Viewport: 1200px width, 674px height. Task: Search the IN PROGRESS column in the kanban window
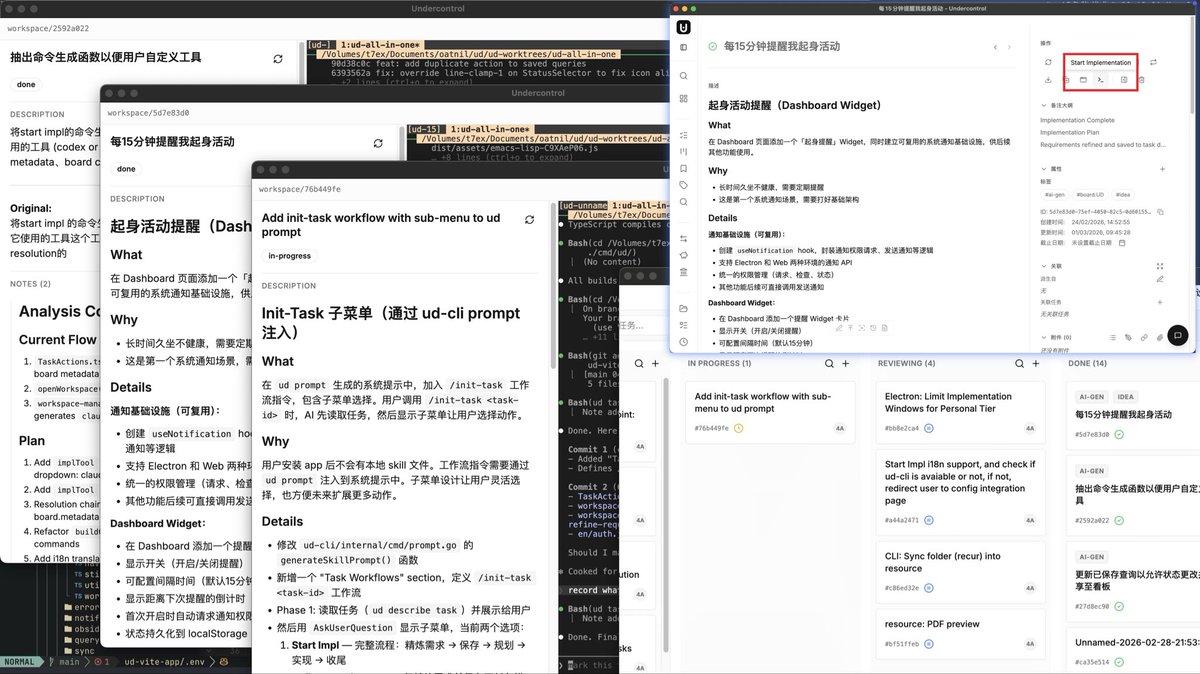(x=830, y=363)
